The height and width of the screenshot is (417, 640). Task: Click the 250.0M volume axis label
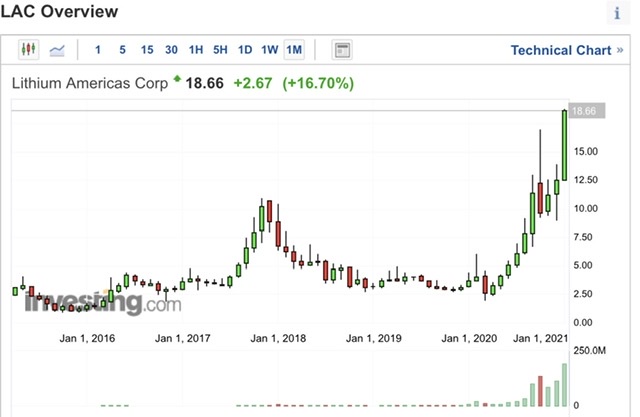[x=589, y=350]
